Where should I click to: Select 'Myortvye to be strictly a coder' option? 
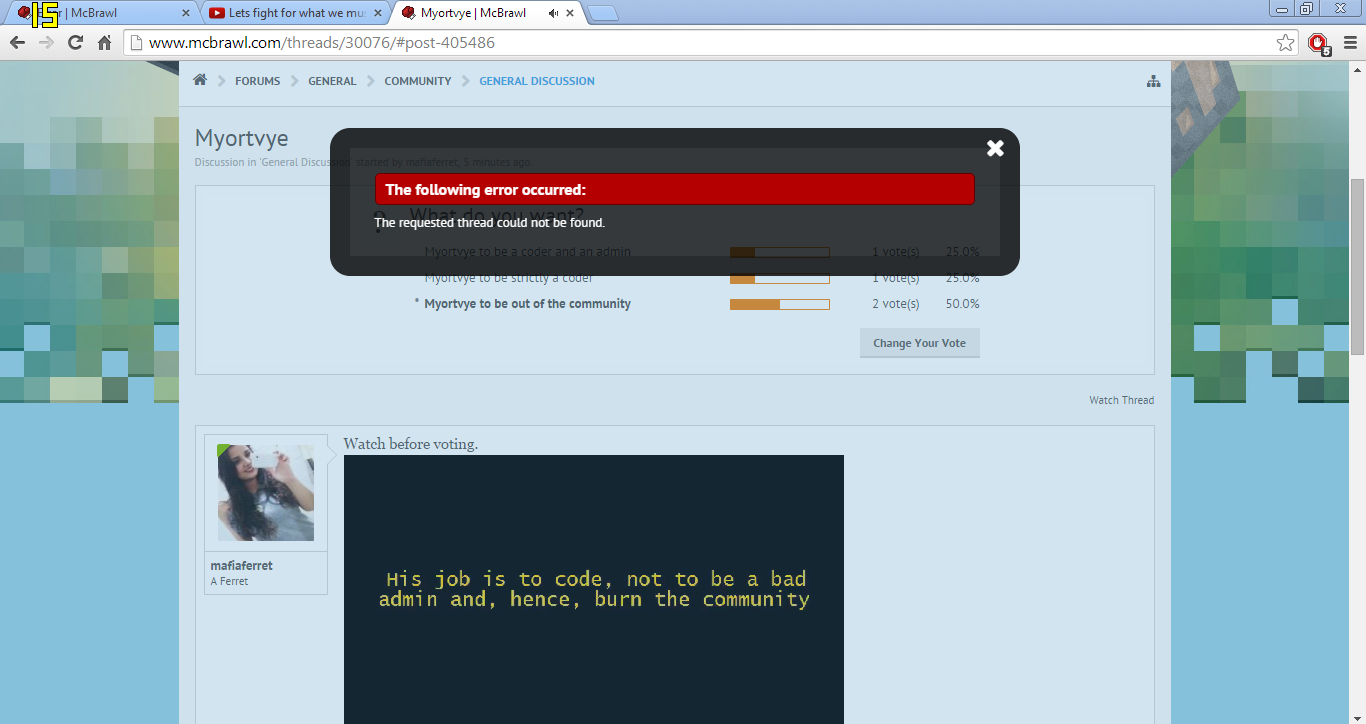coord(508,278)
